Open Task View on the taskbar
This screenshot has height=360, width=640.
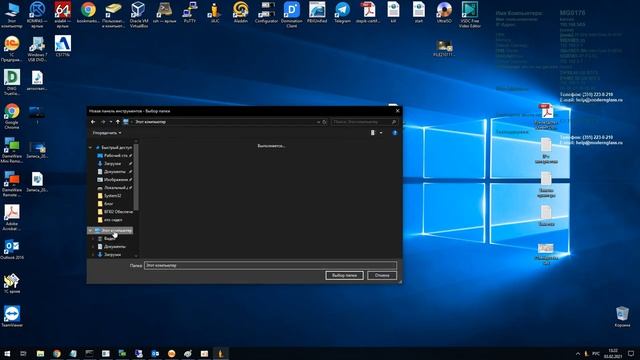pyautogui.click(x=23, y=353)
